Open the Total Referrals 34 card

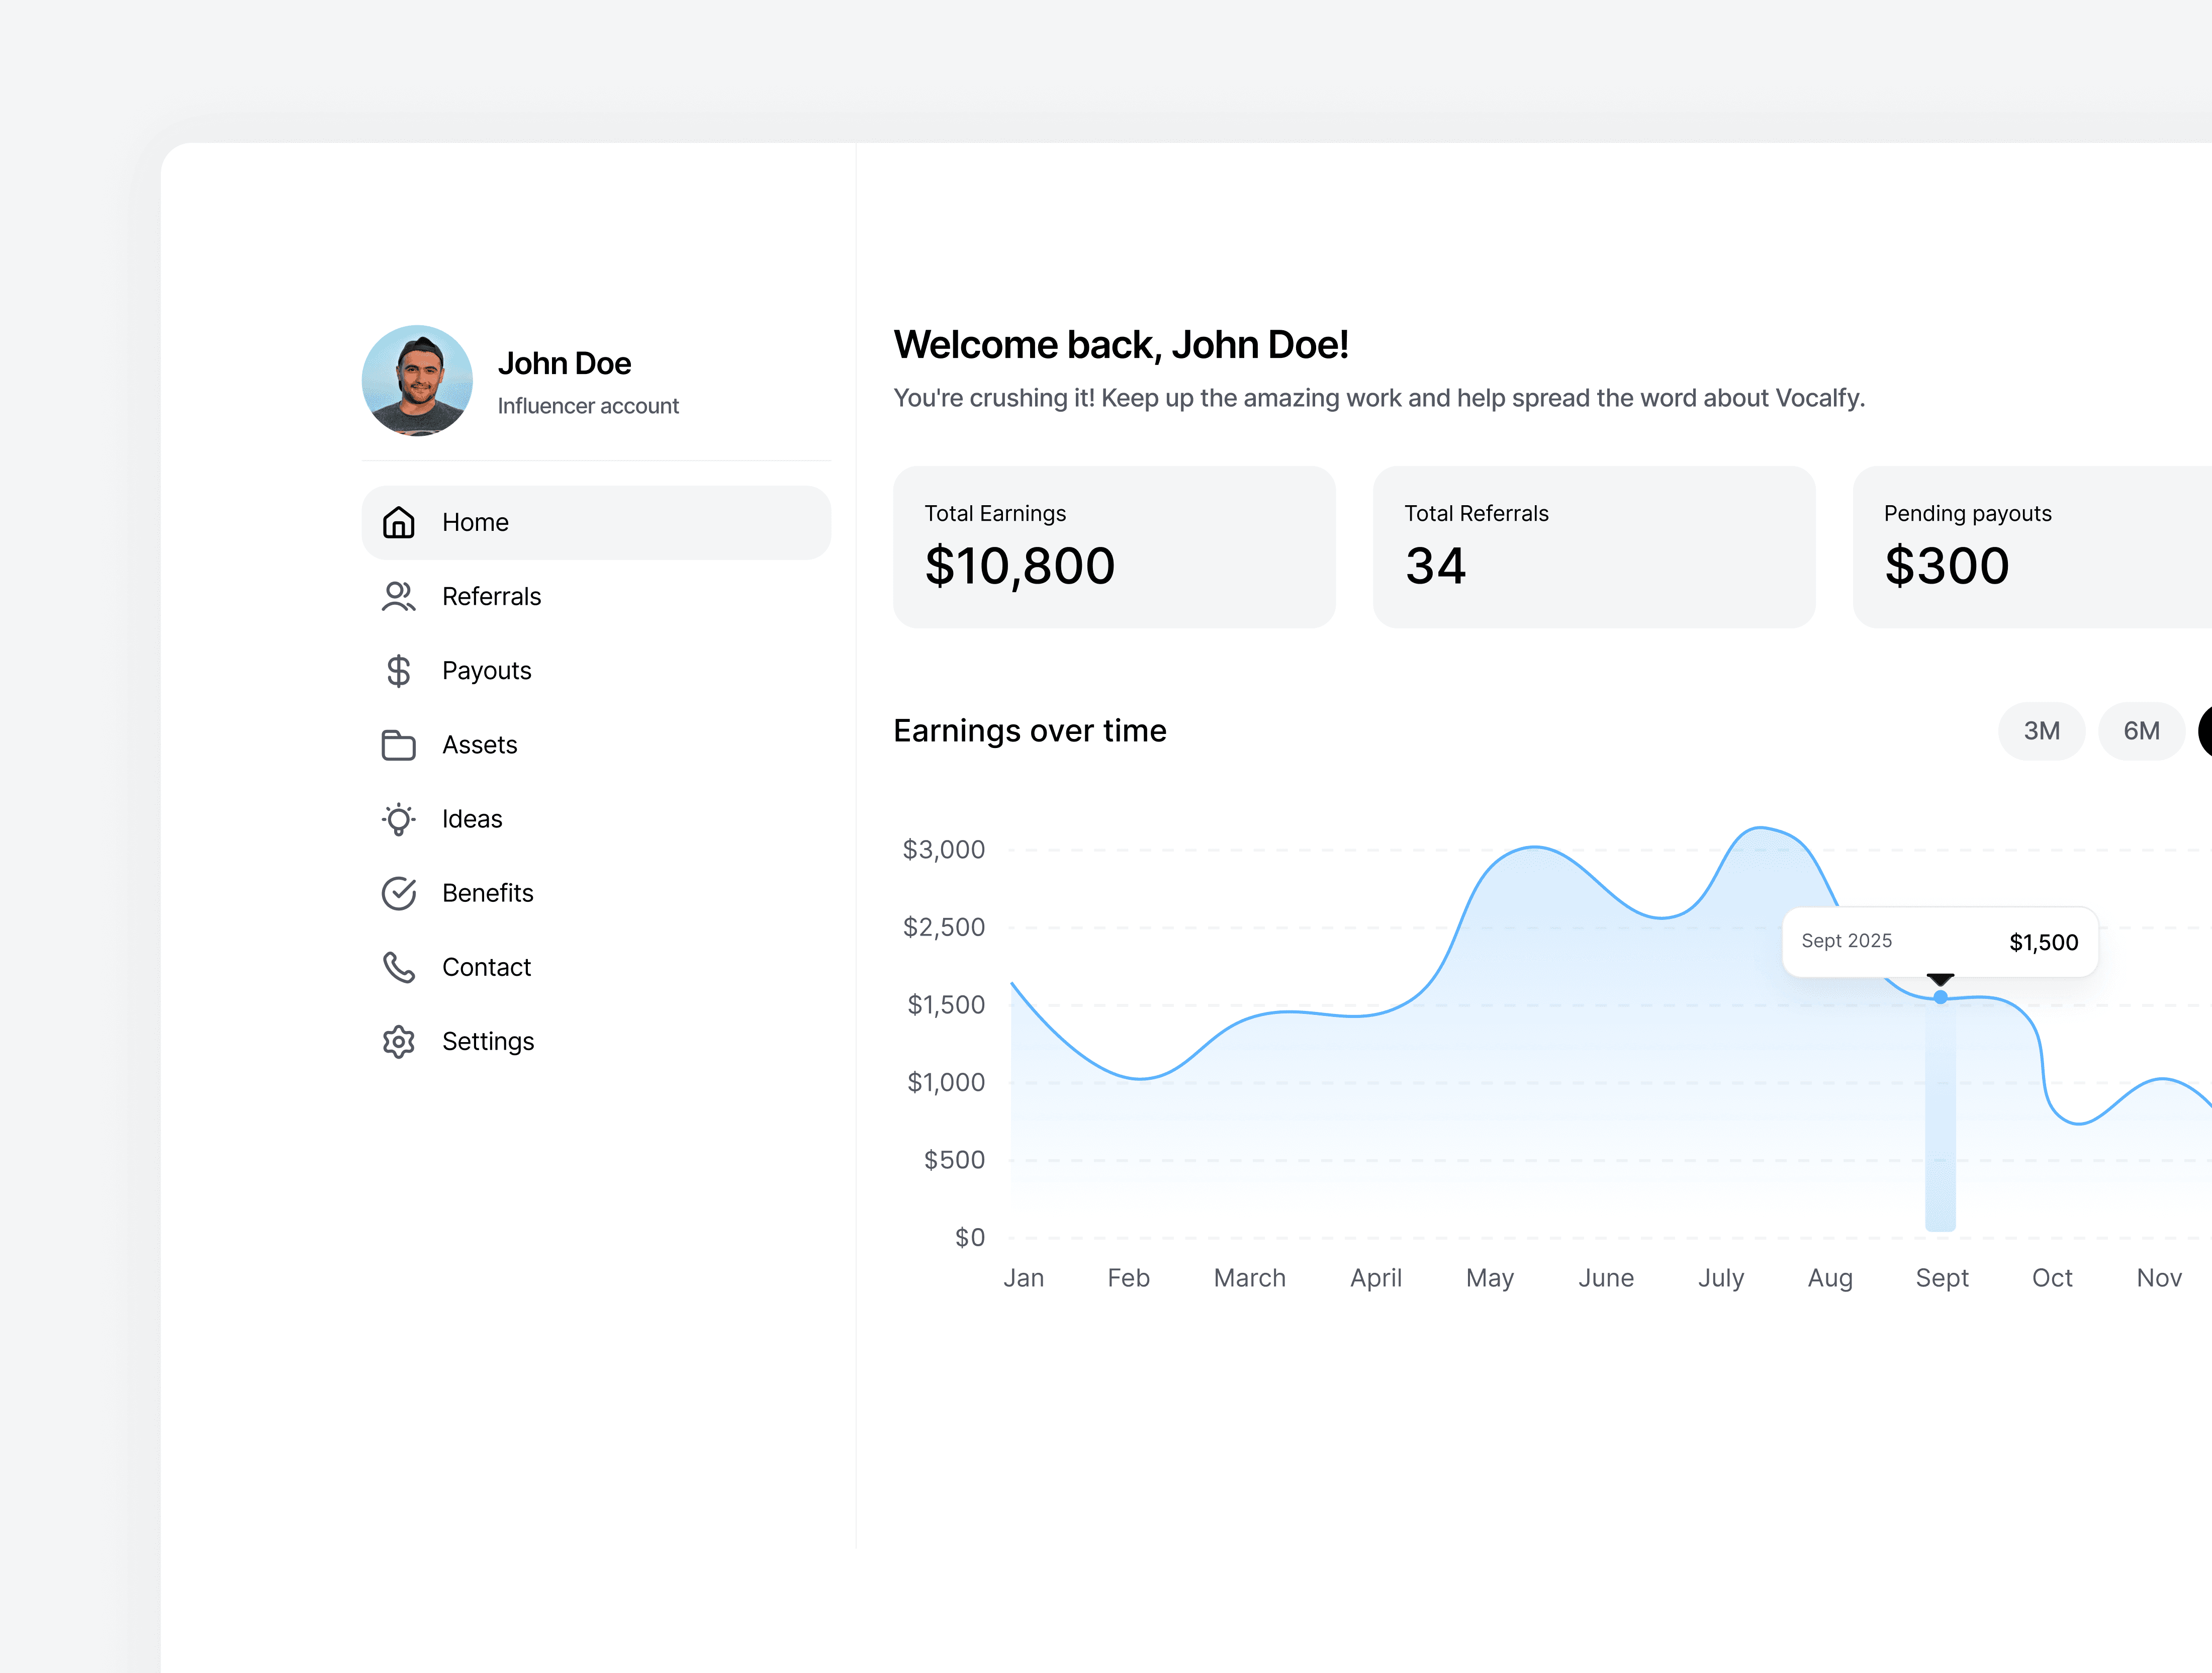[1593, 547]
